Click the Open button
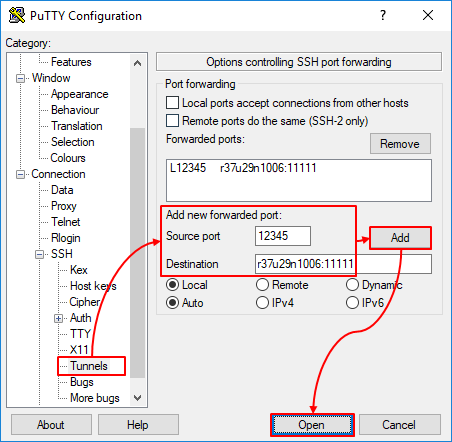 pos(312,425)
